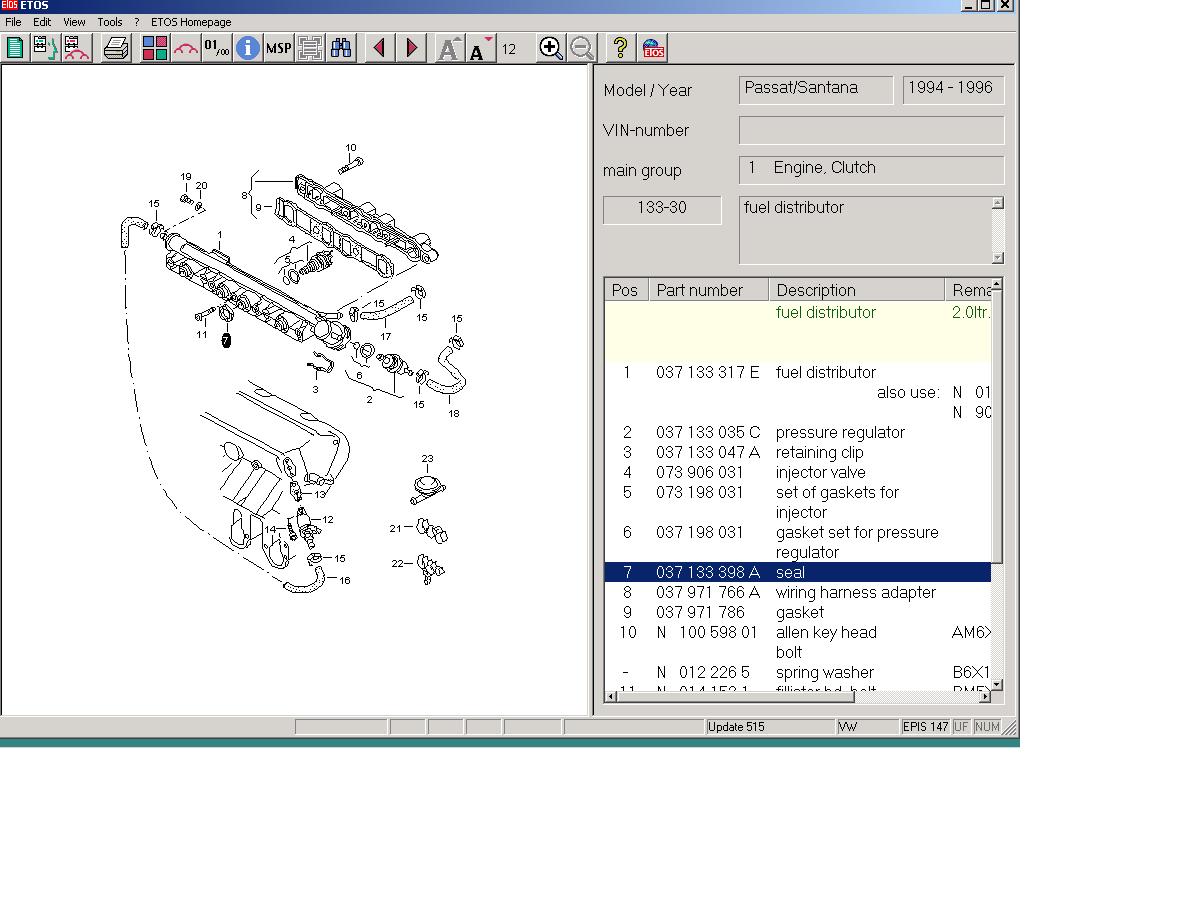Viewport: 1200px width, 900px height.
Task: Open the Tools menu
Action: (110, 22)
